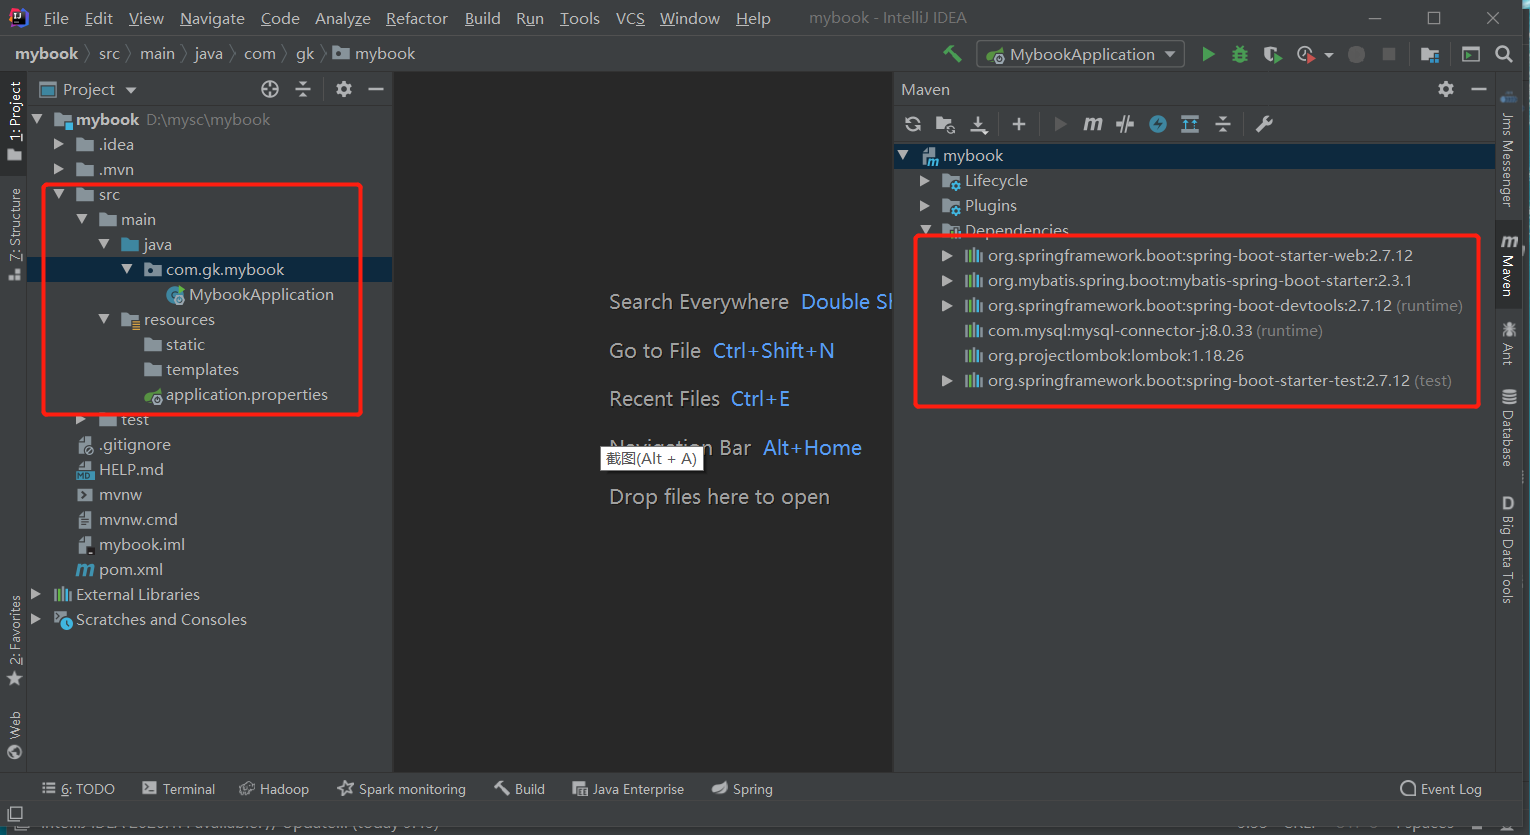The image size is (1530, 835).
Task: Click the Stop square button in toolbar
Action: coord(1389,54)
